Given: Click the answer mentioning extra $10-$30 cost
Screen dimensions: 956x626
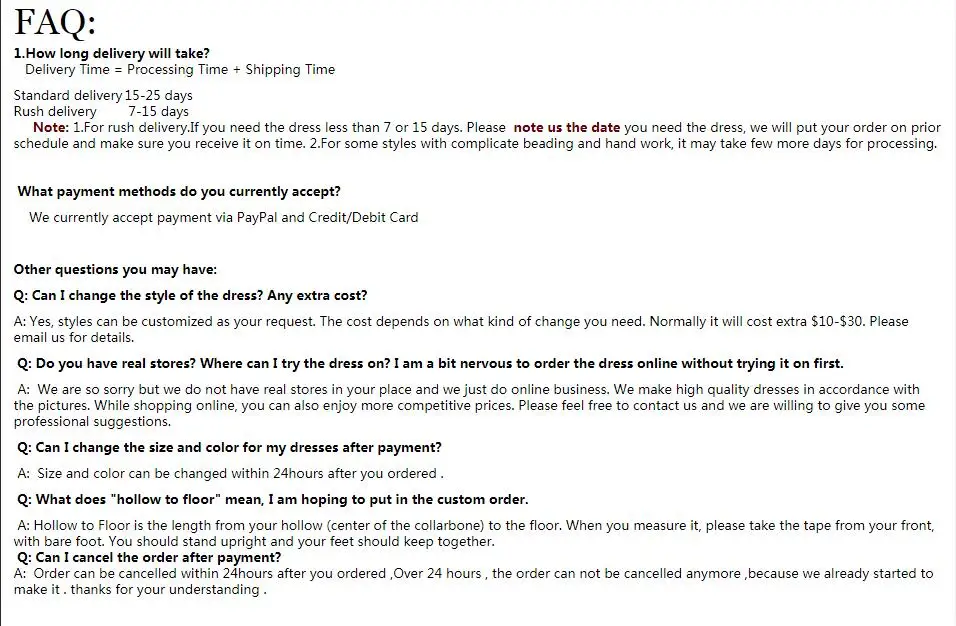Looking at the screenshot, I should coord(461,329).
